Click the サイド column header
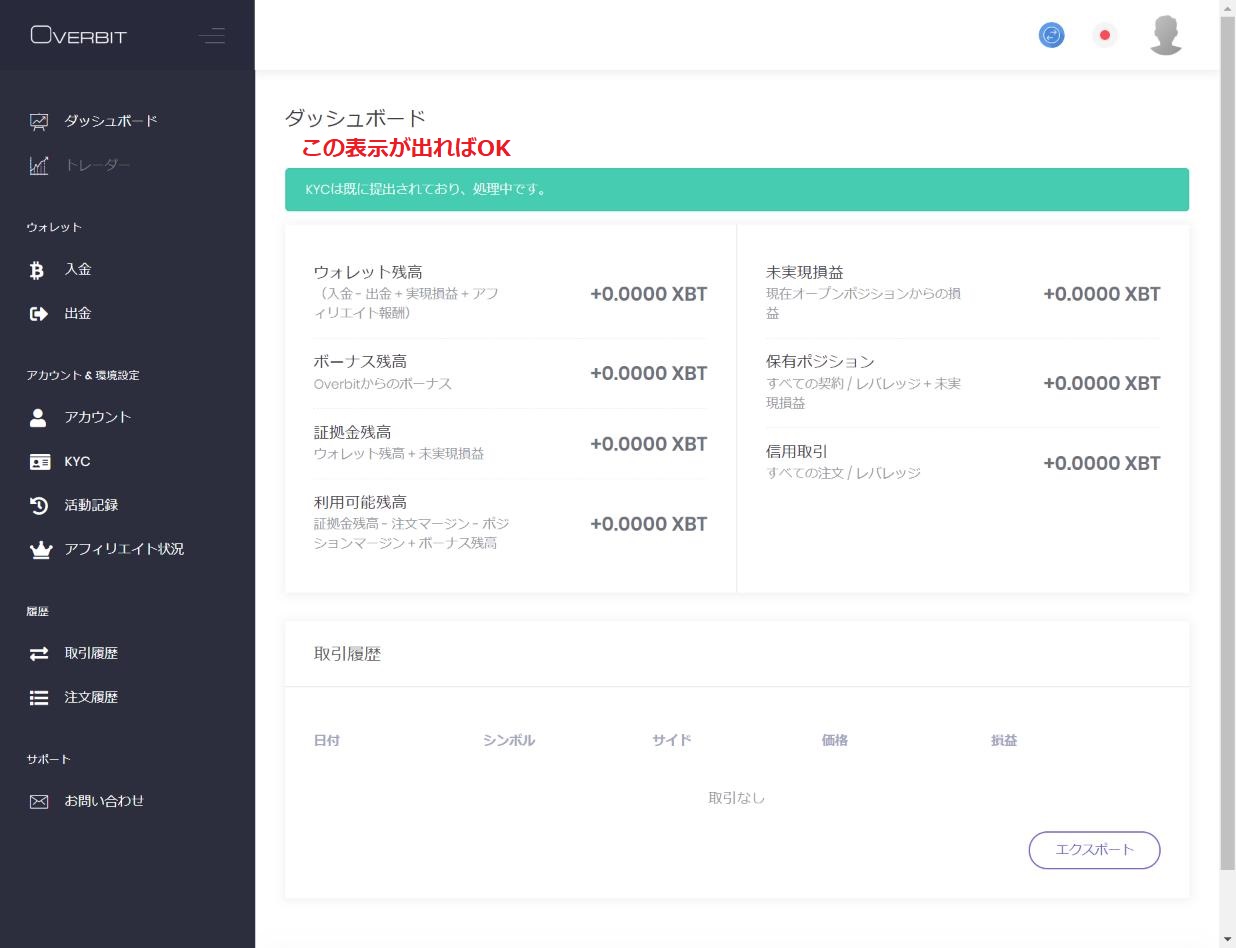The width and height of the screenshot is (1236, 948). coord(672,741)
